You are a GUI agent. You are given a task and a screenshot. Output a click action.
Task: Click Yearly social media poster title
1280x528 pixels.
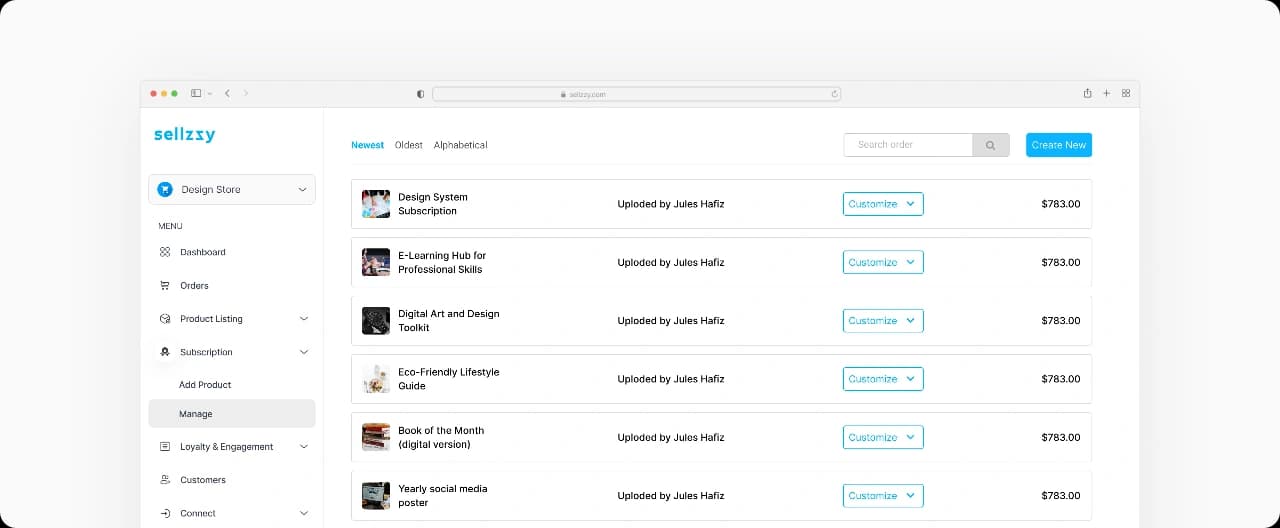[443, 496]
